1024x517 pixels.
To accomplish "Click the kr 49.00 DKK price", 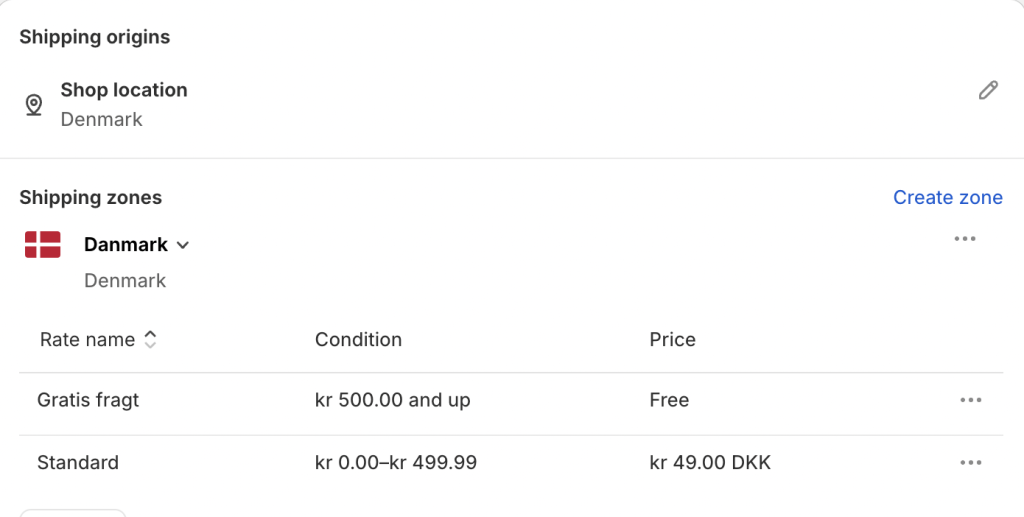I will pos(710,463).
